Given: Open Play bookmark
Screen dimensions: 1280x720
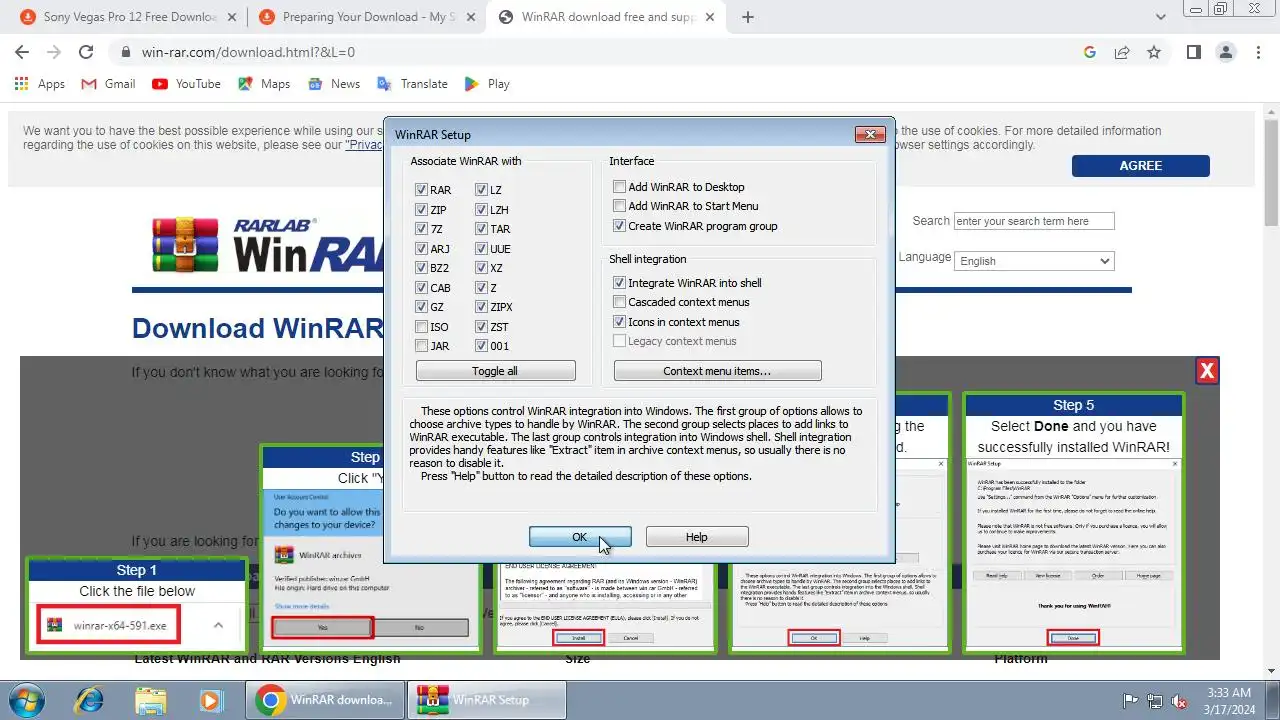Looking at the screenshot, I should point(487,84).
